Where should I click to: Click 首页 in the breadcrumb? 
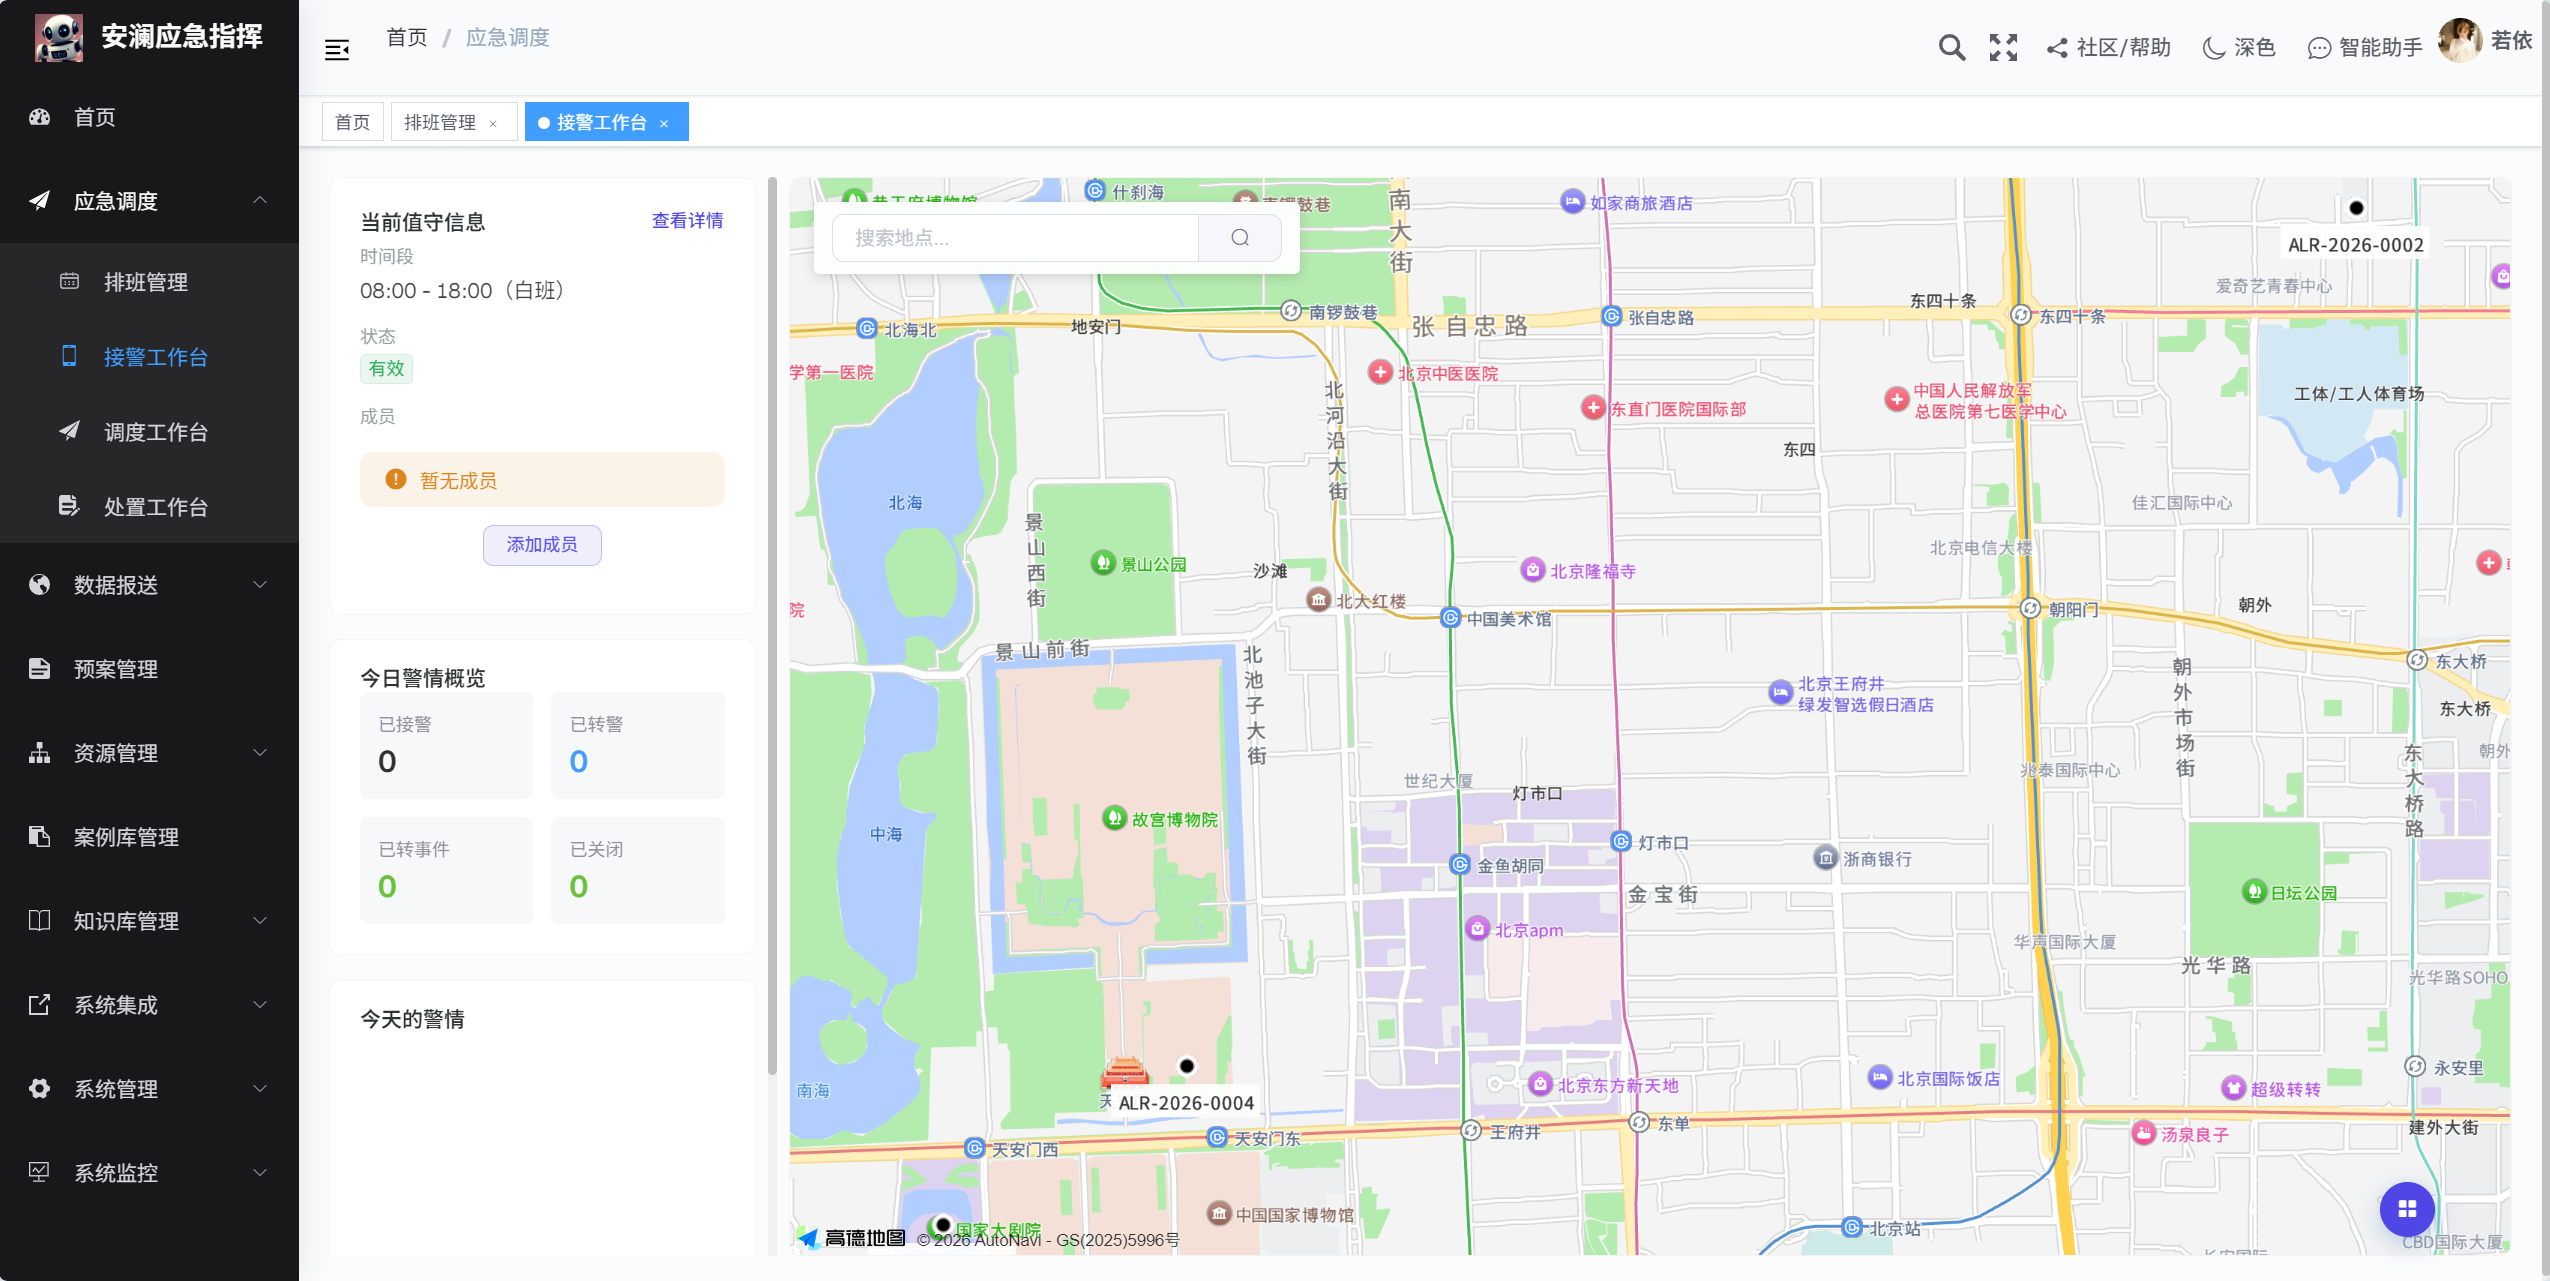406,38
